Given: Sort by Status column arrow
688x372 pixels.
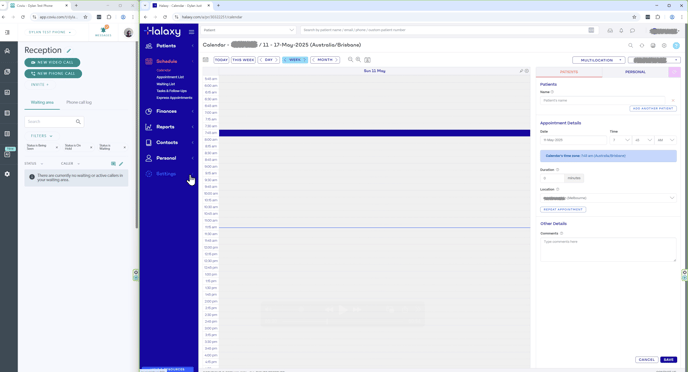Looking at the screenshot, I should click(42, 164).
